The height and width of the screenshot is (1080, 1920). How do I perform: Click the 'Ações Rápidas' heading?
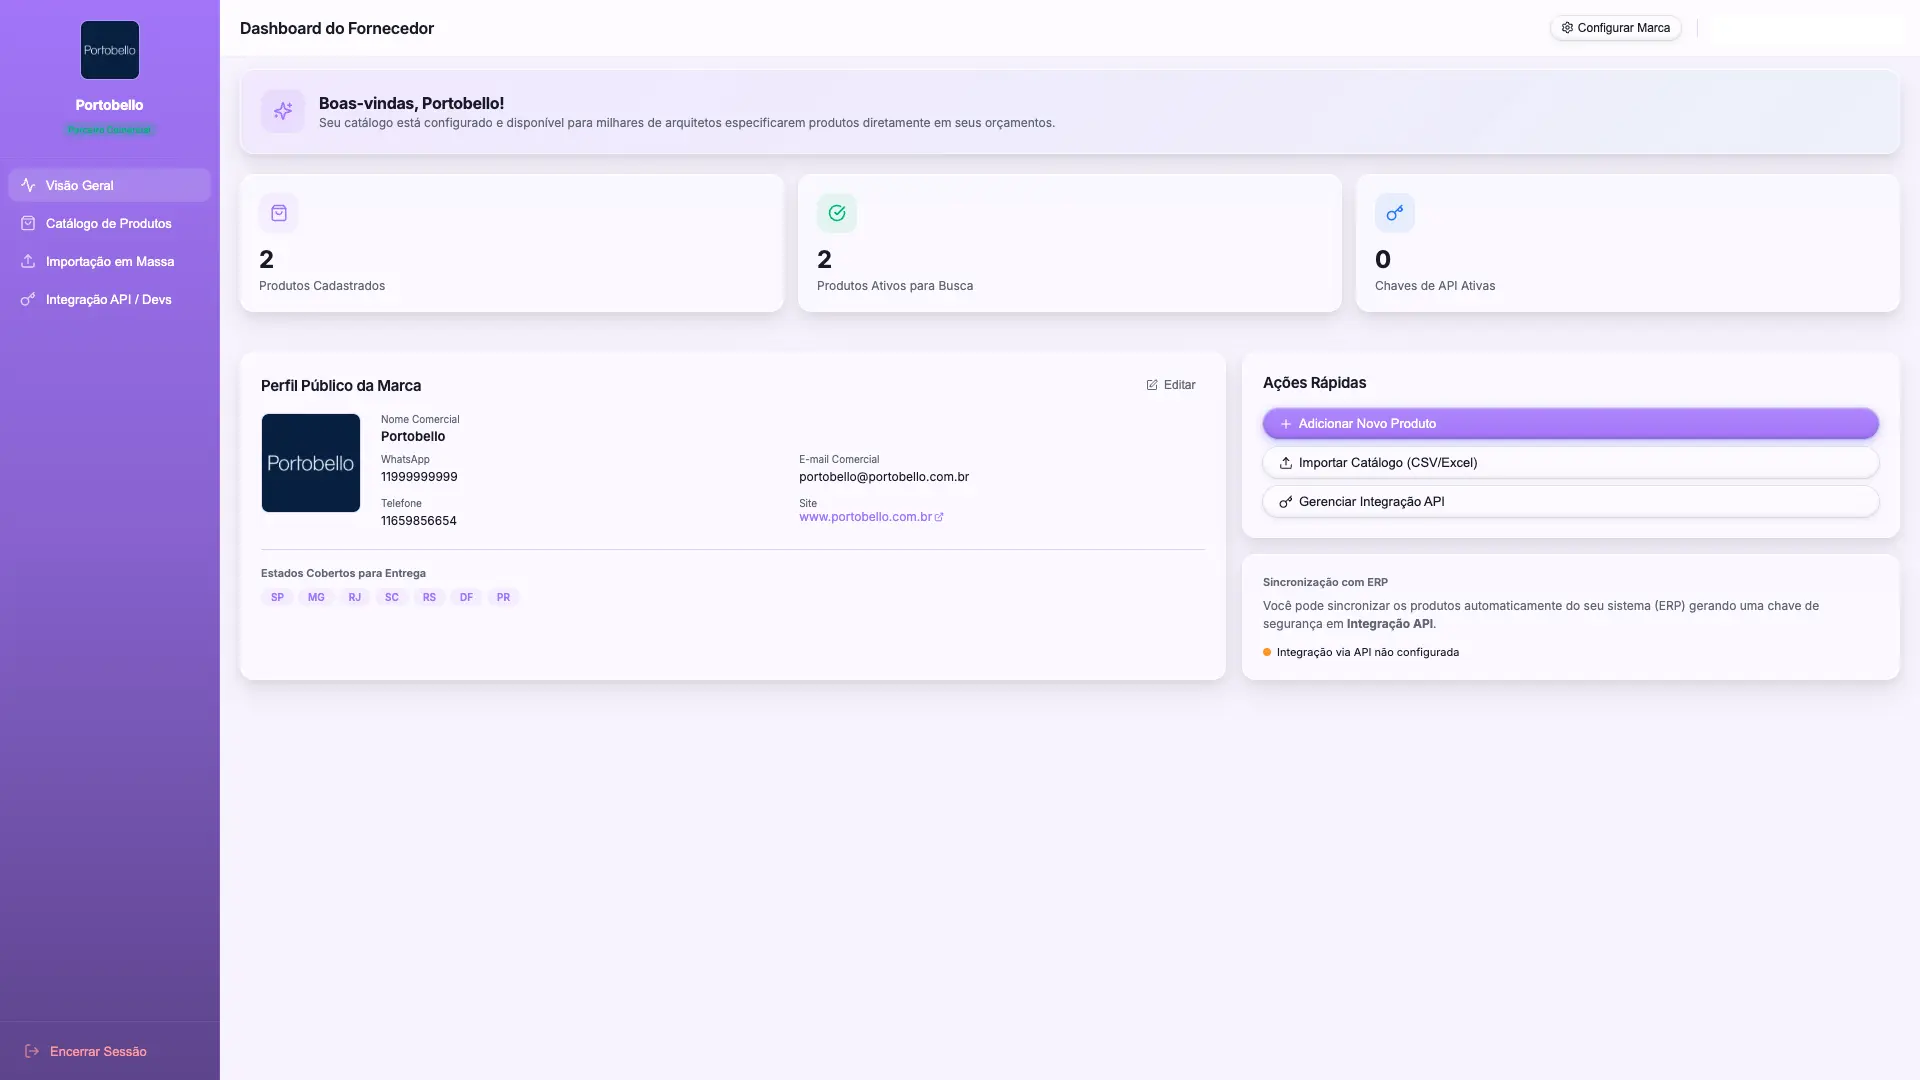(x=1314, y=383)
